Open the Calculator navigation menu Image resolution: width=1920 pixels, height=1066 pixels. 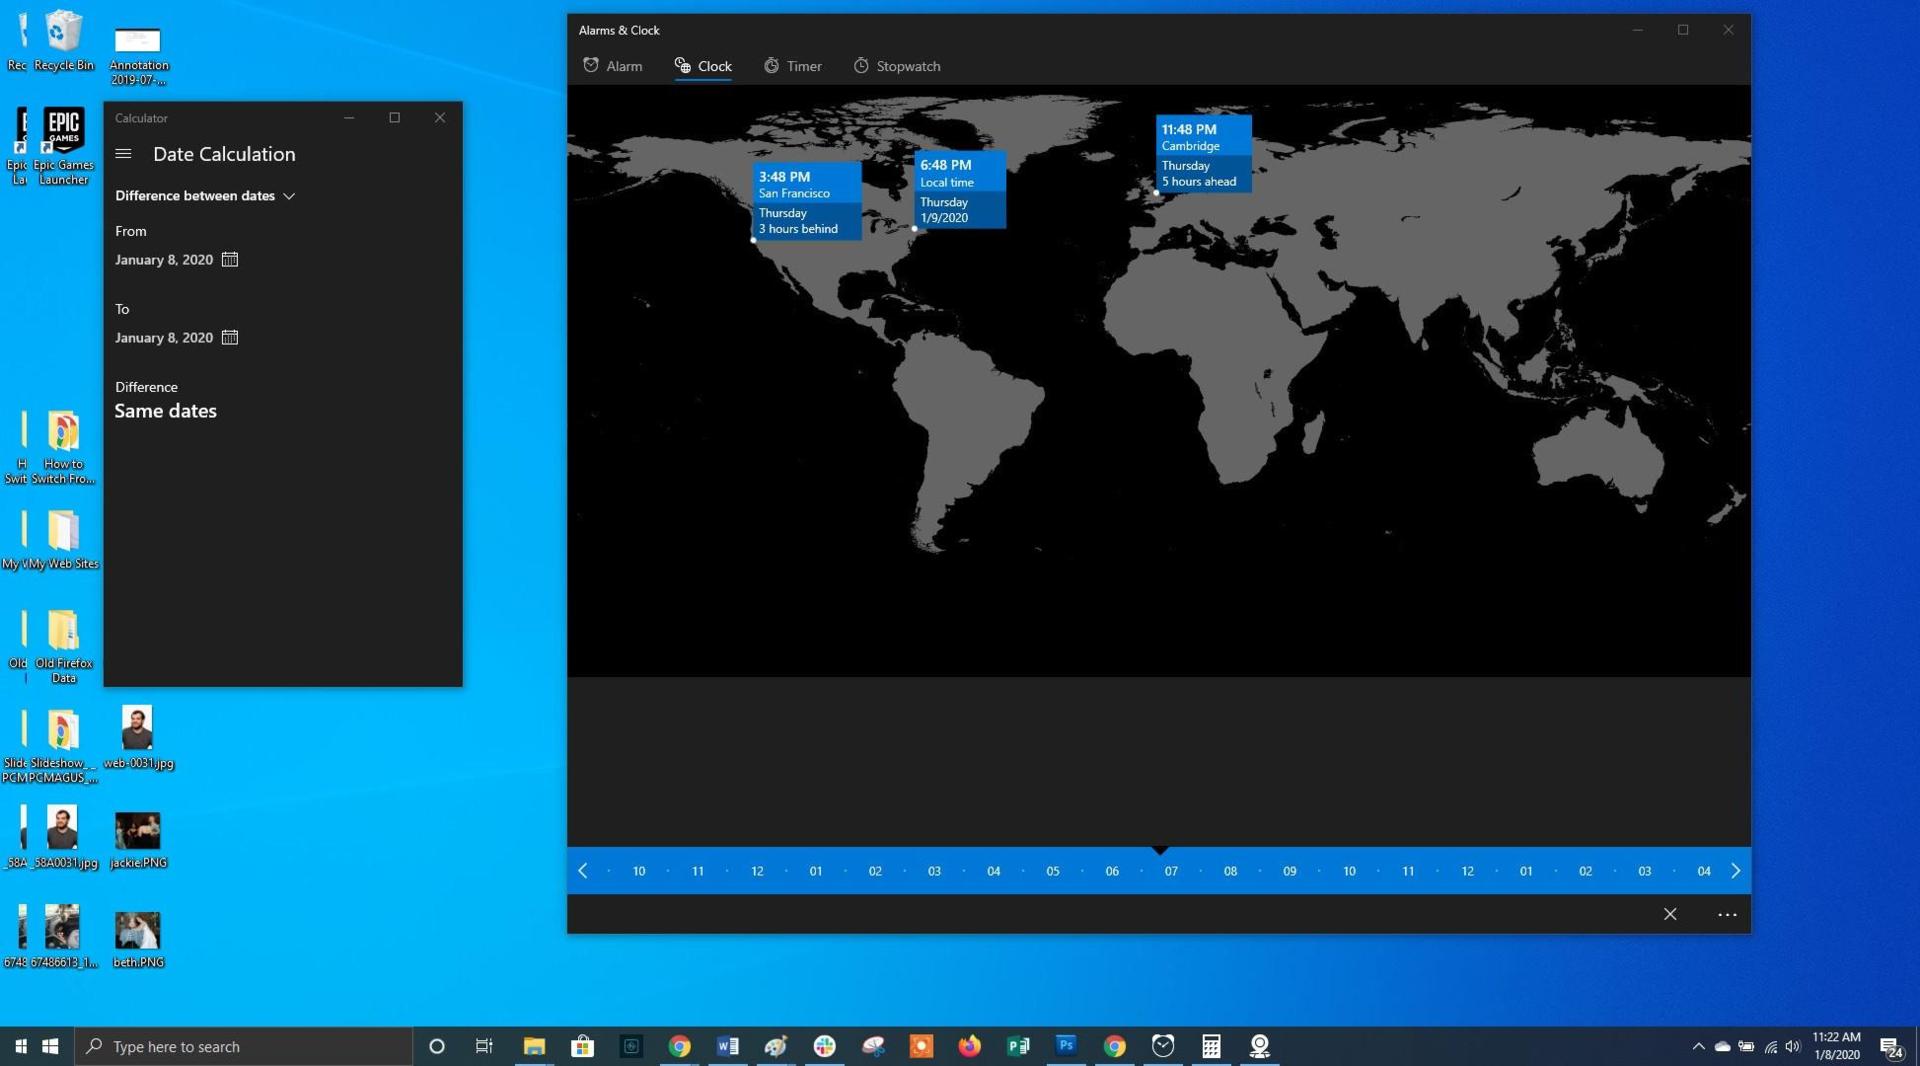click(x=123, y=154)
